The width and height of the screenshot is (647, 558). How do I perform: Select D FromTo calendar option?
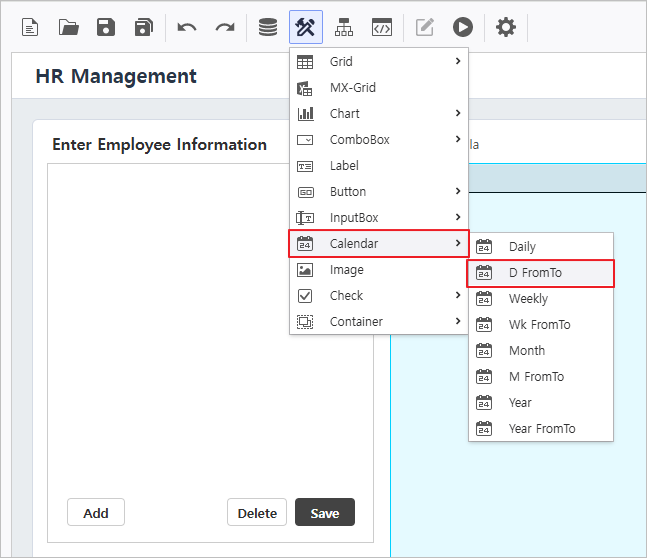click(x=540, y=273)
